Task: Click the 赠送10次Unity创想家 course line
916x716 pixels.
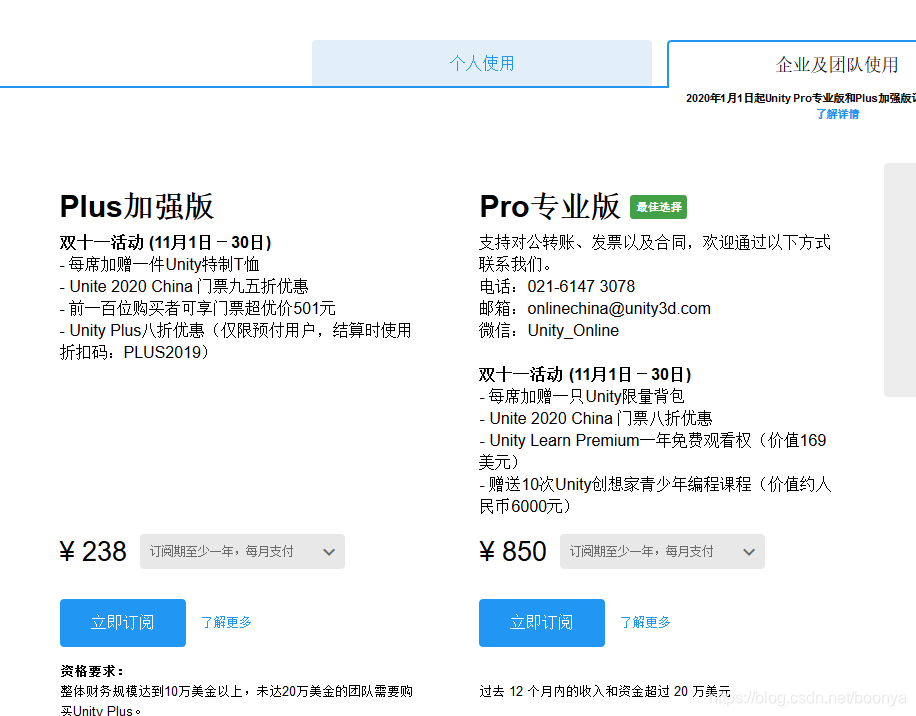Action: (x=655, y=495)
